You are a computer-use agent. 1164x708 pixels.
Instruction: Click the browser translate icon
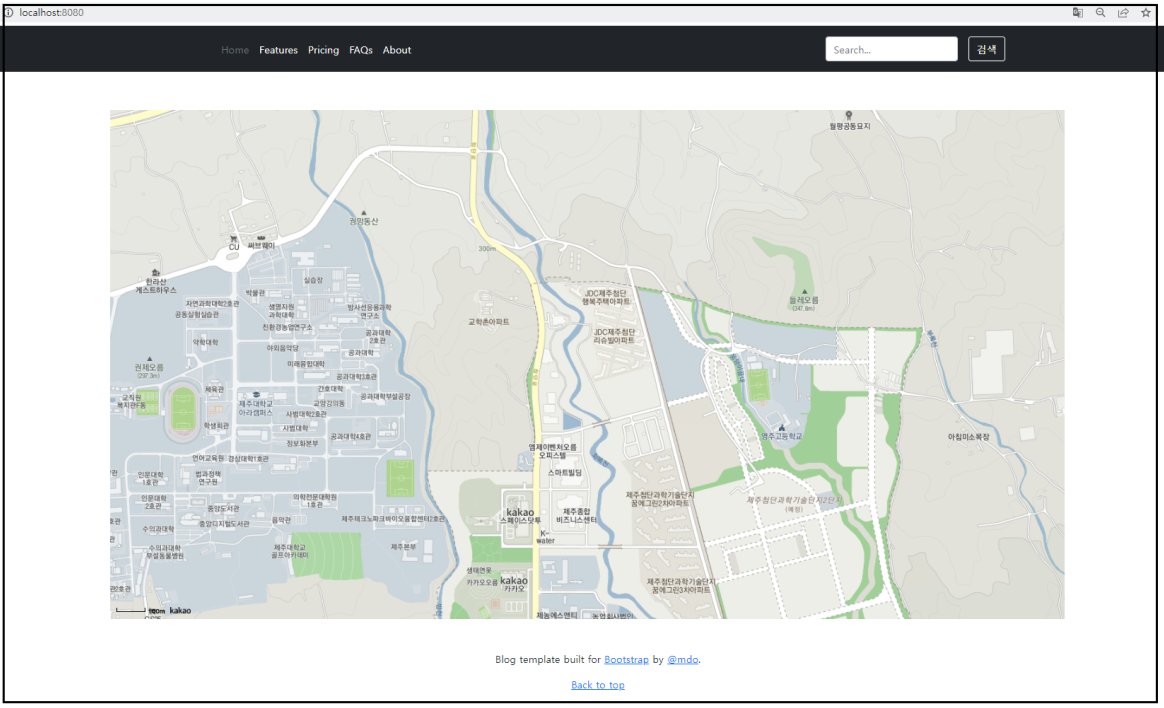coord(1078,13)
